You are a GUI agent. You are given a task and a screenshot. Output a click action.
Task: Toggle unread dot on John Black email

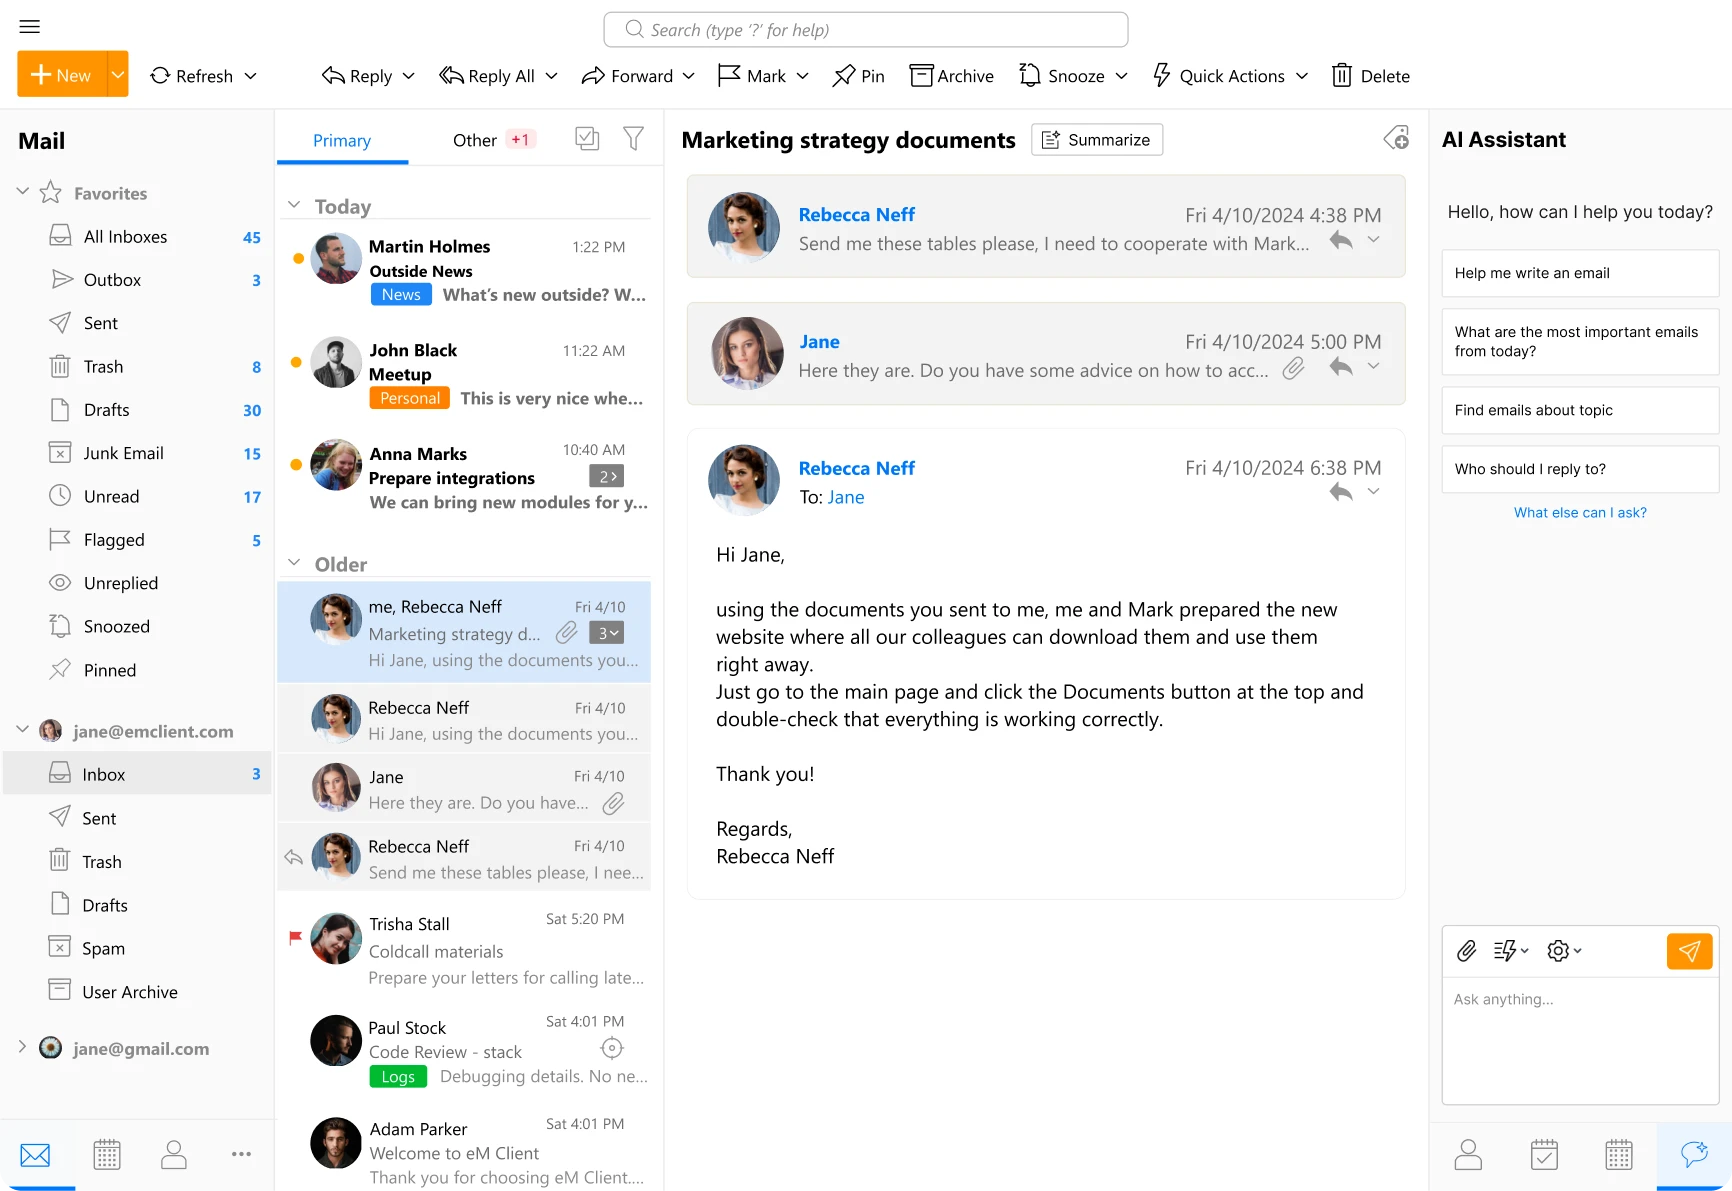pyautogui.click(x=296, y=362)
